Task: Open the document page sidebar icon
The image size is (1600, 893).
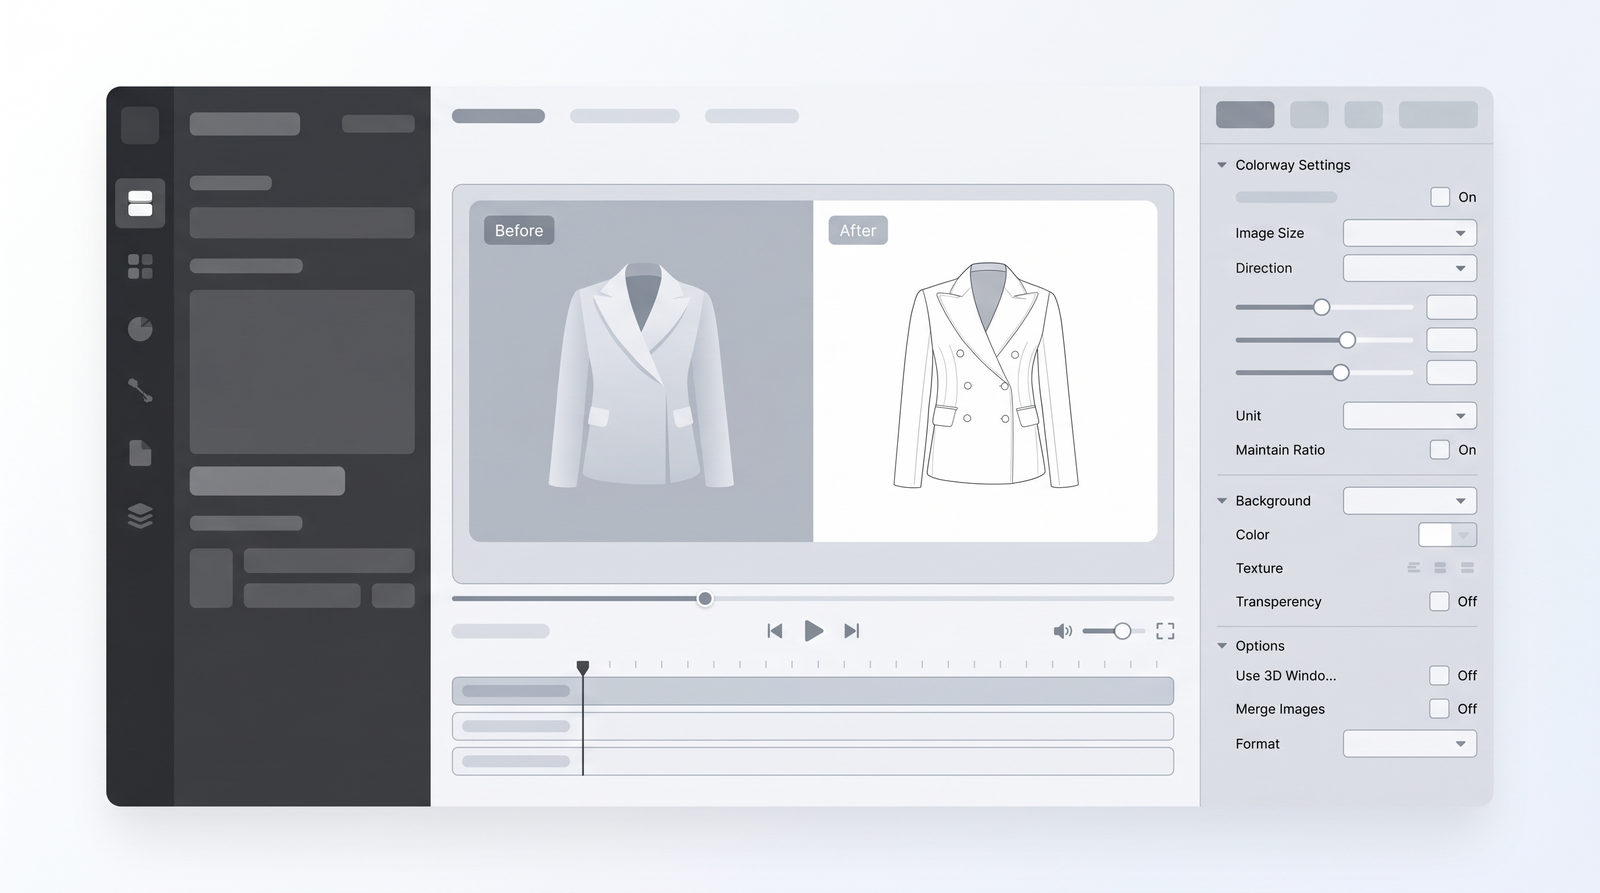Action: coord(140,453)
